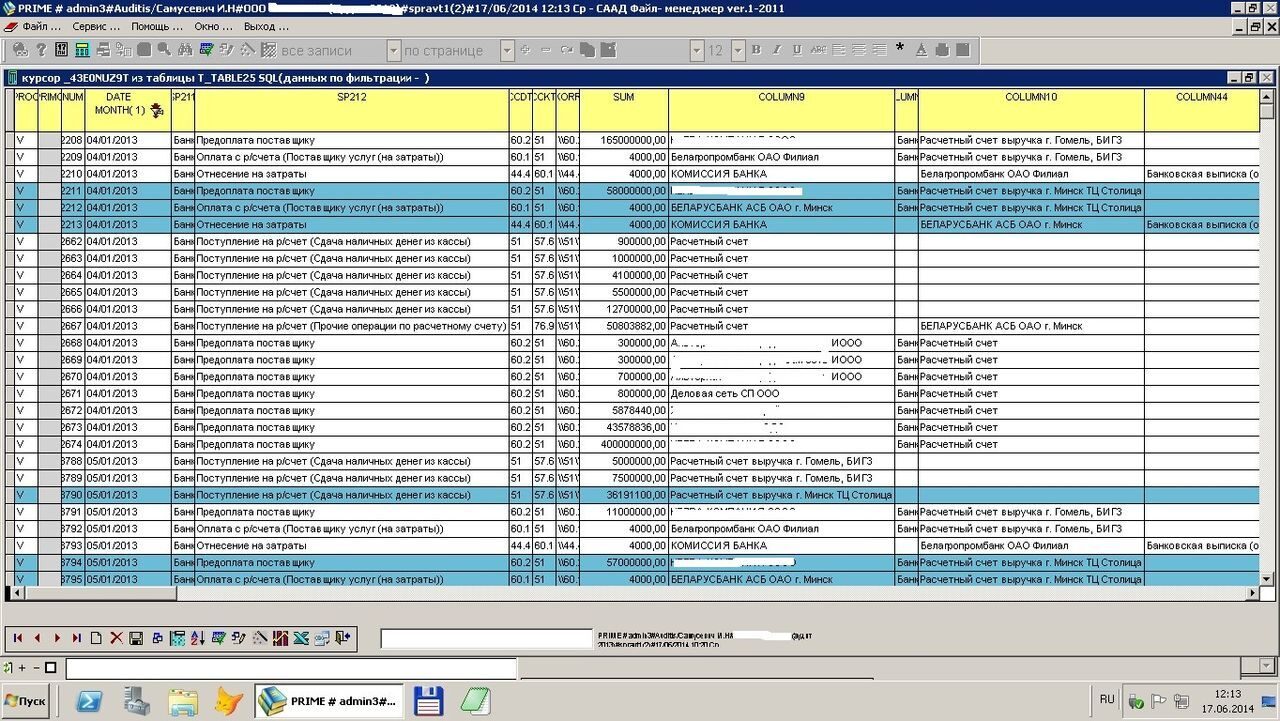
Task: Export to Excel in the bottom toolbar
Action: [301, 638]
